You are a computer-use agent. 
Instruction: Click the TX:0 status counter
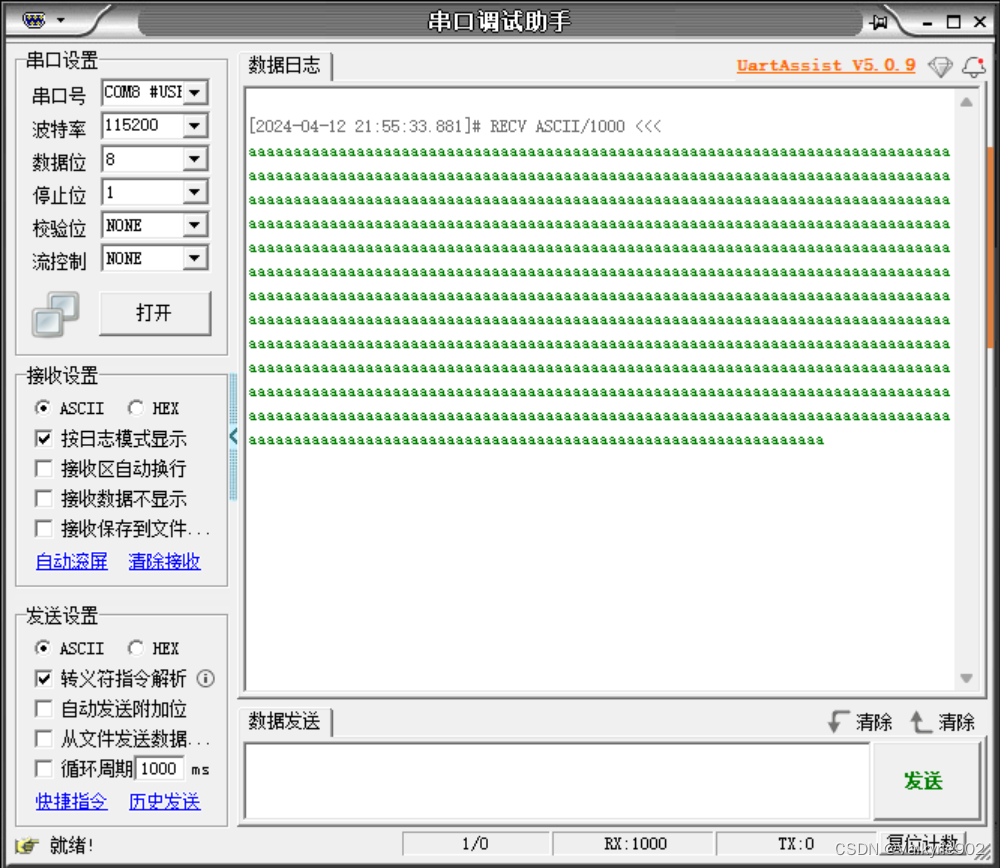795,844
